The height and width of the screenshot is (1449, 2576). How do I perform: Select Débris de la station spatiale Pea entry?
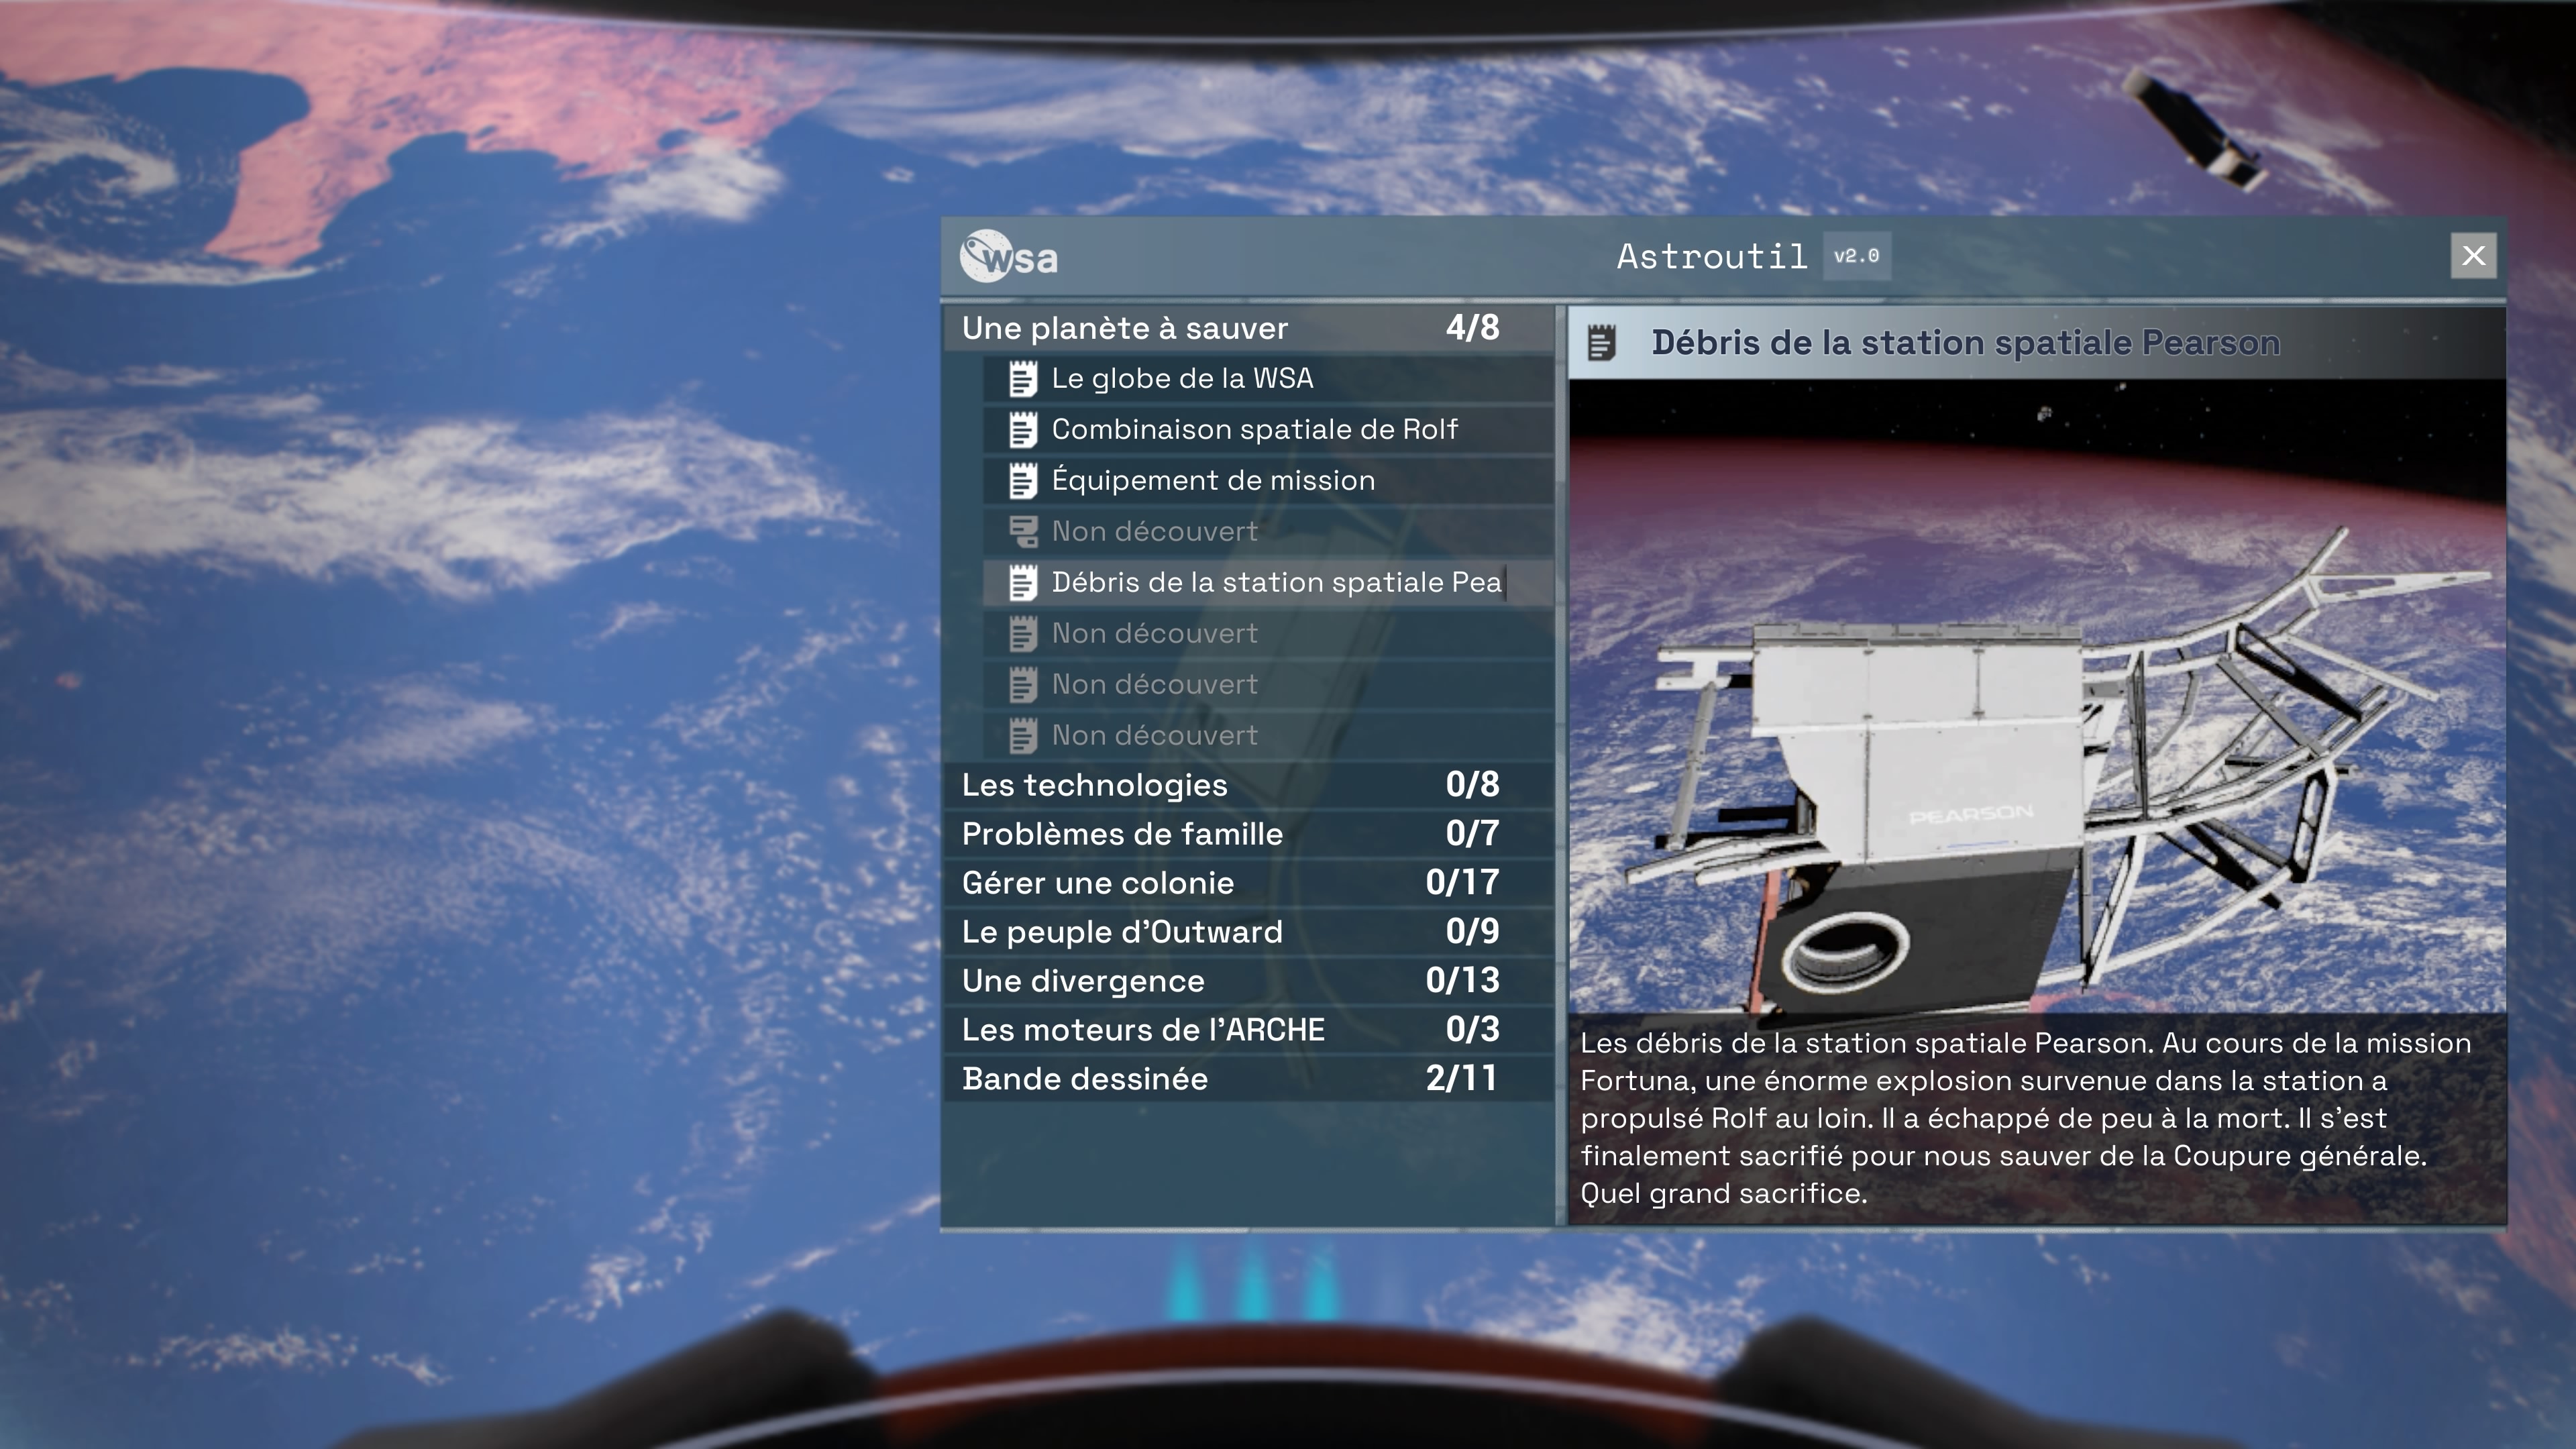coord(1267,583)
